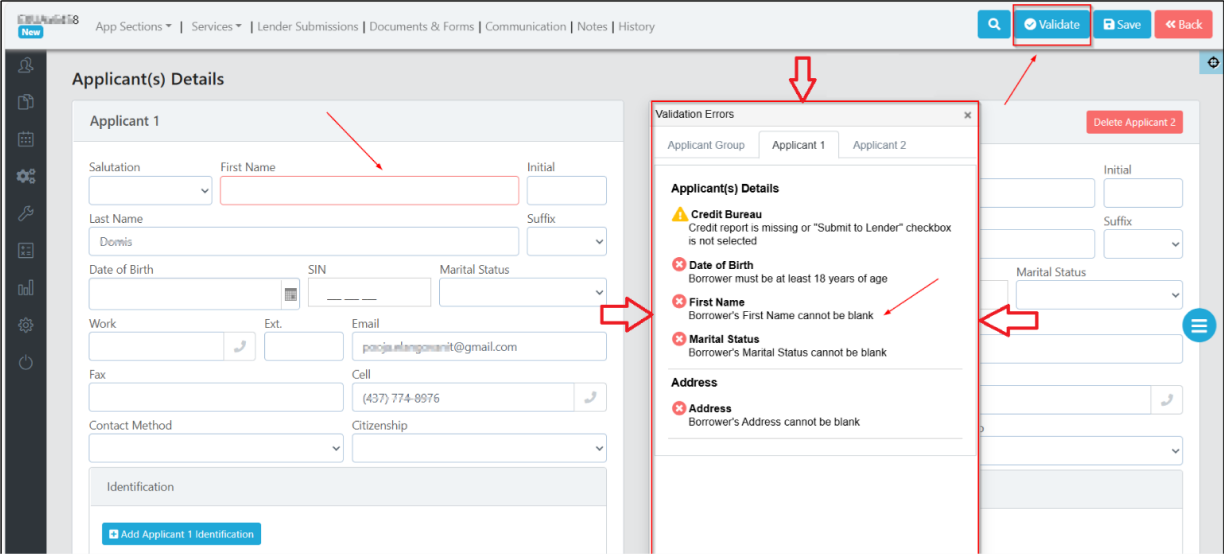Click the power icon in left sidebar
The image size is (1224, 554).
click(26, 362)
